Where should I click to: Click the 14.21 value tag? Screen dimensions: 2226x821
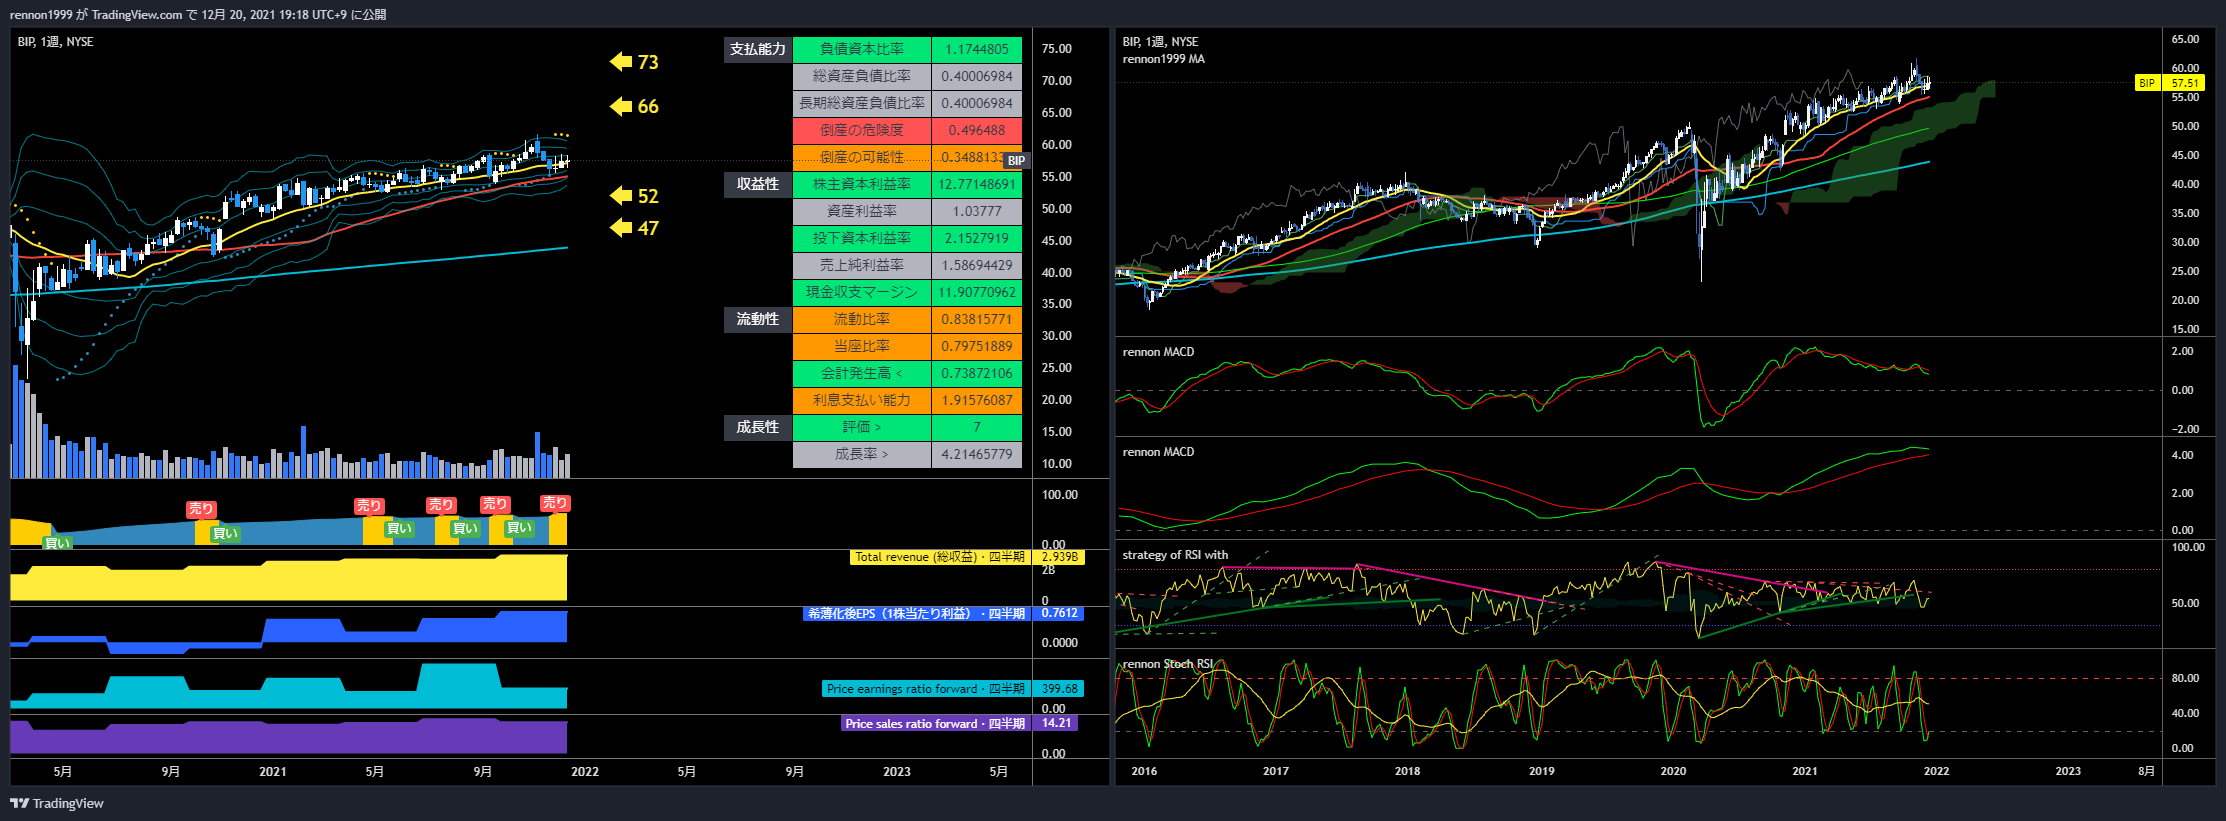pos(1057,724)
